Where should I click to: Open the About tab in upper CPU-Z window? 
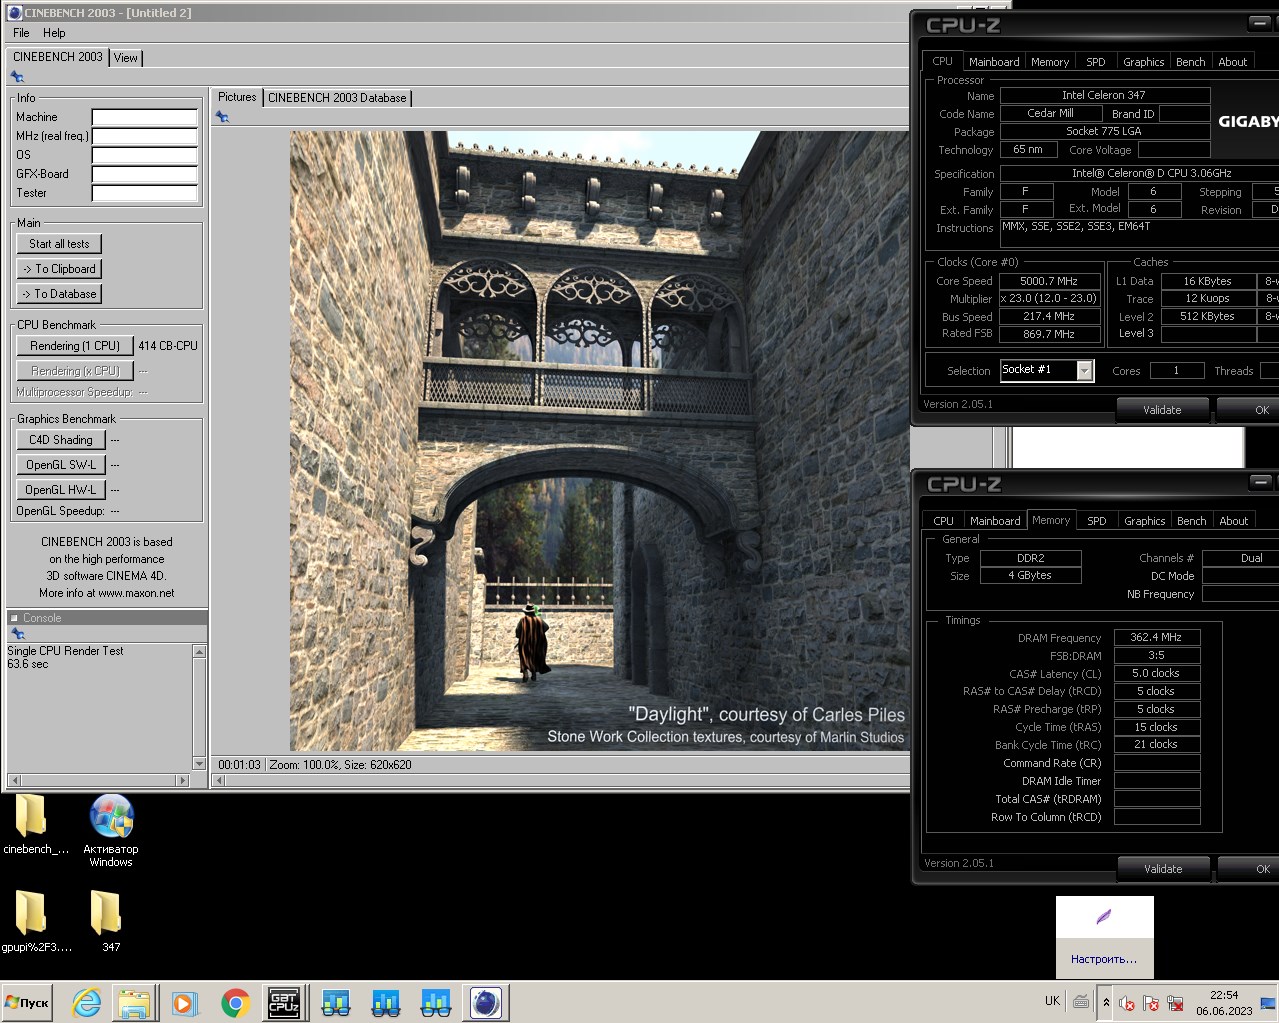pos(1232,62)
